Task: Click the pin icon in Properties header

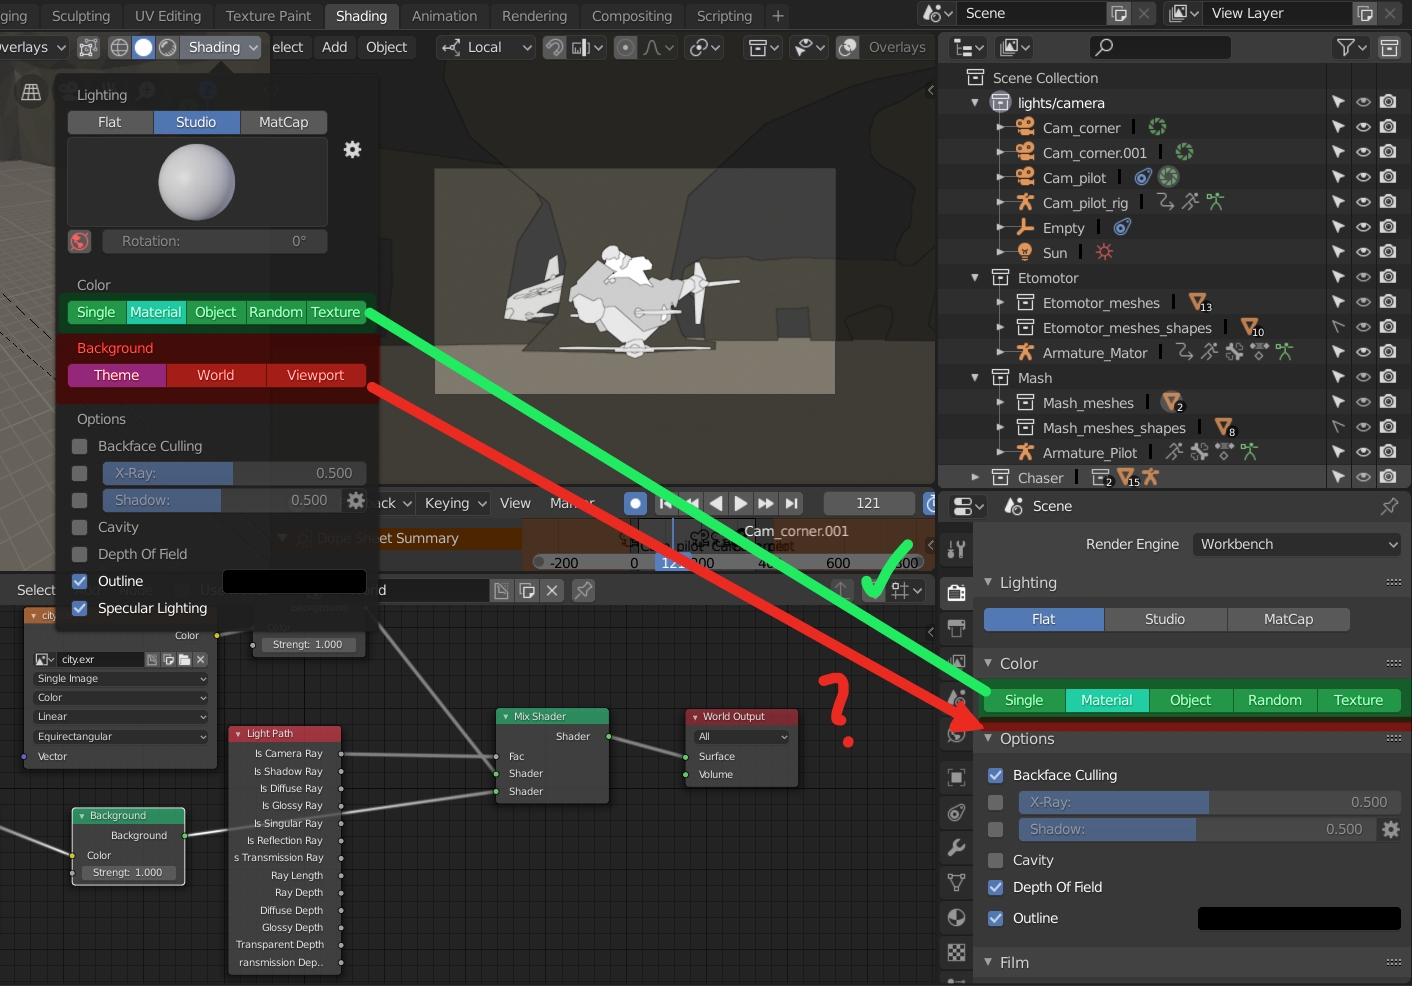Action: [1389, 506]
